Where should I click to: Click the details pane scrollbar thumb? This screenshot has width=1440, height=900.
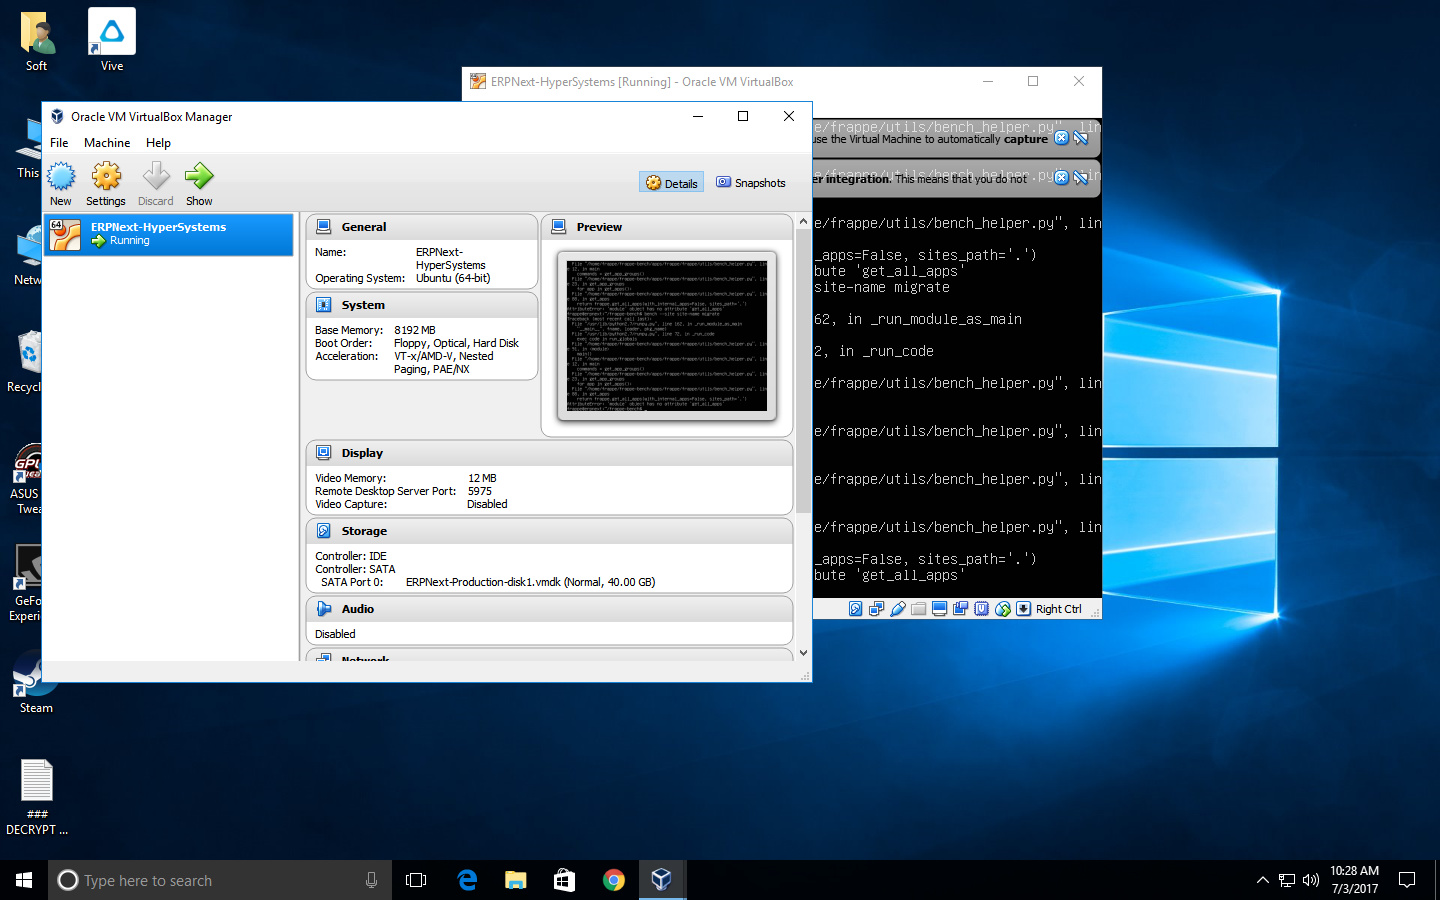[803, 372]
